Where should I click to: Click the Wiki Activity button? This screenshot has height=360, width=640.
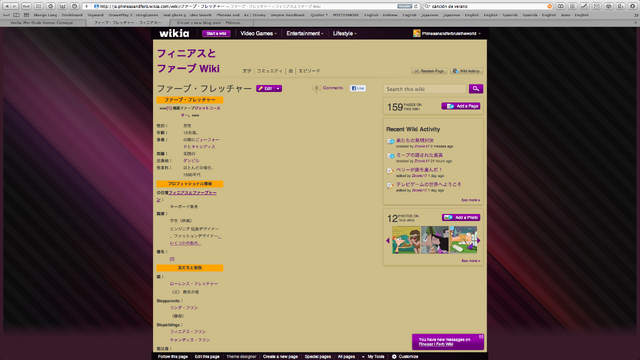467,71
